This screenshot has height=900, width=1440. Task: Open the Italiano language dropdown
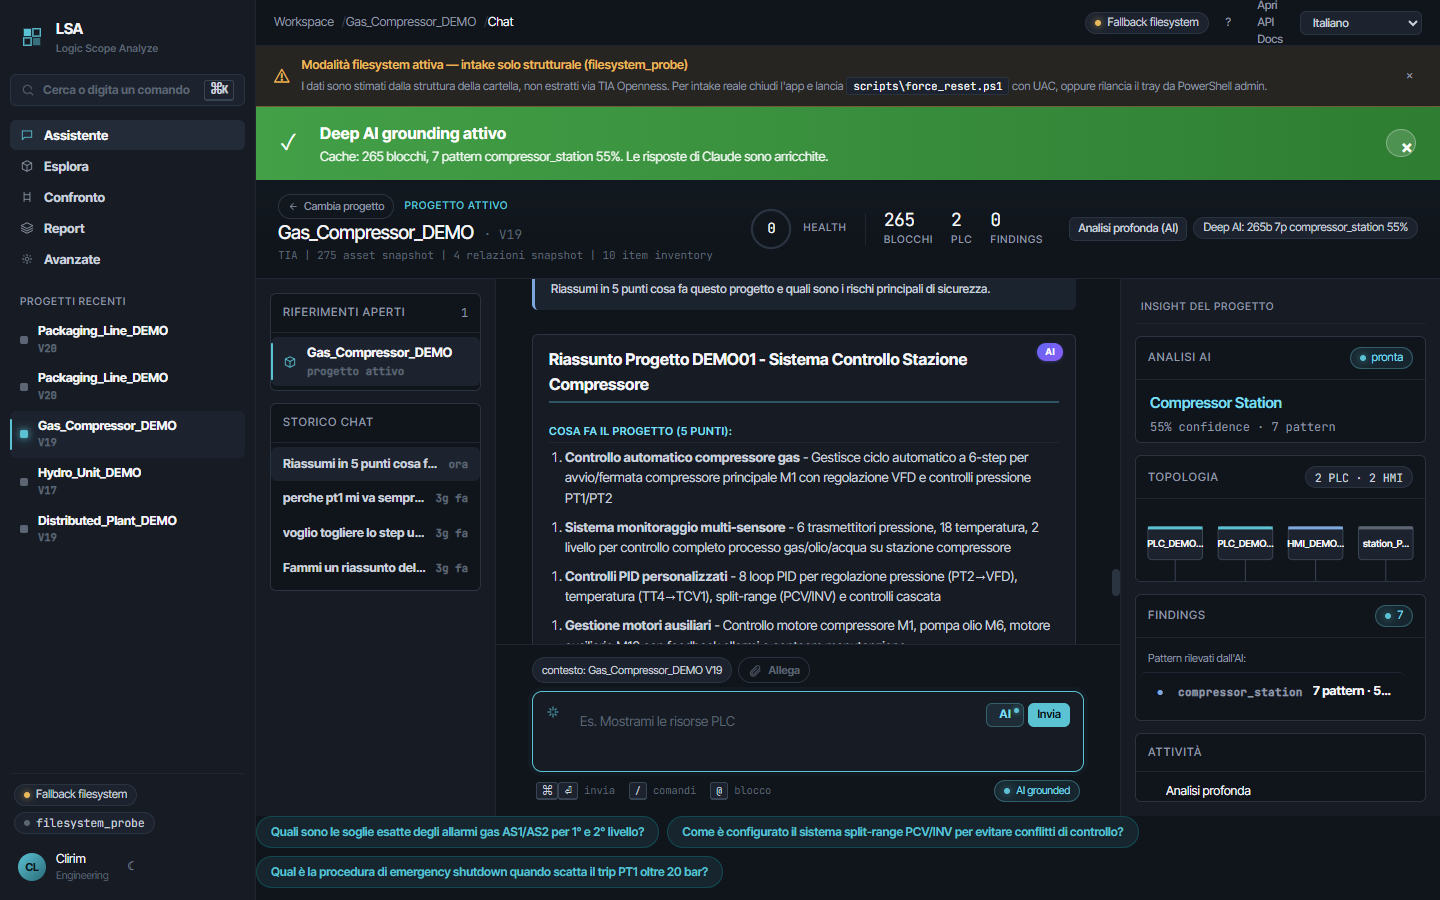(x=1360, y=23)
